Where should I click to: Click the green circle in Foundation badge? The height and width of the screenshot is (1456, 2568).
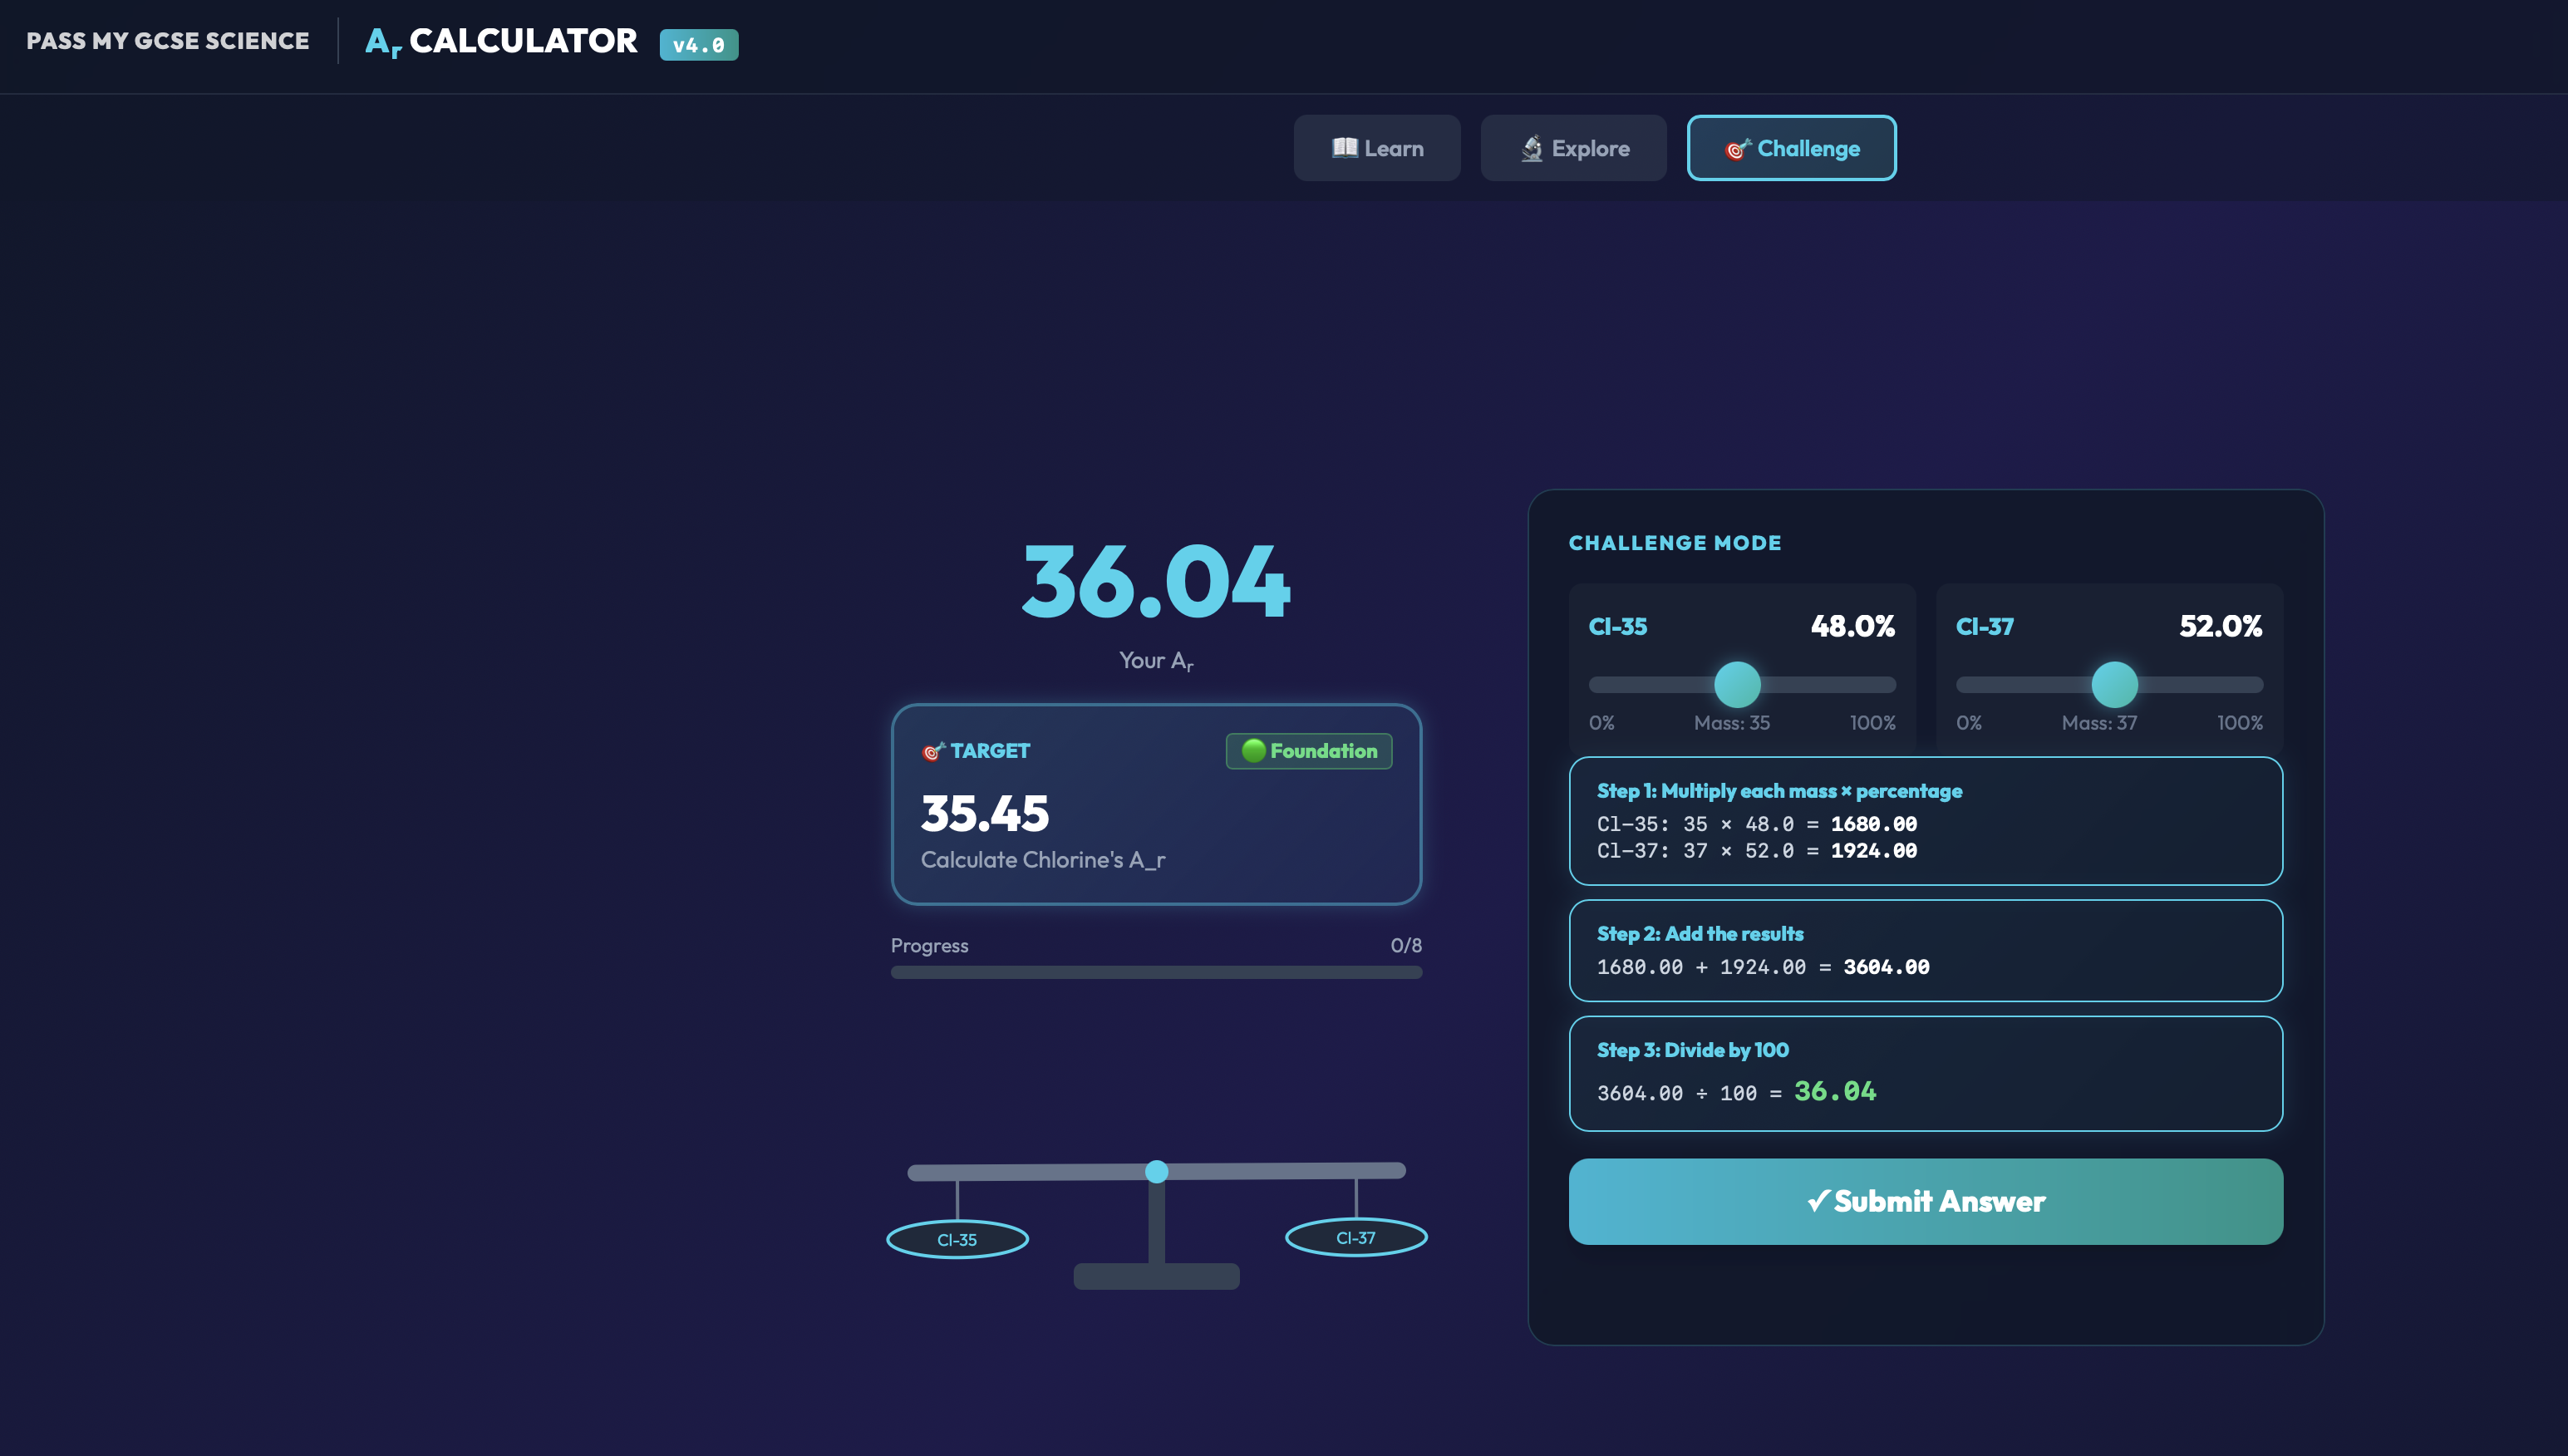click(x=1253, y=750)
